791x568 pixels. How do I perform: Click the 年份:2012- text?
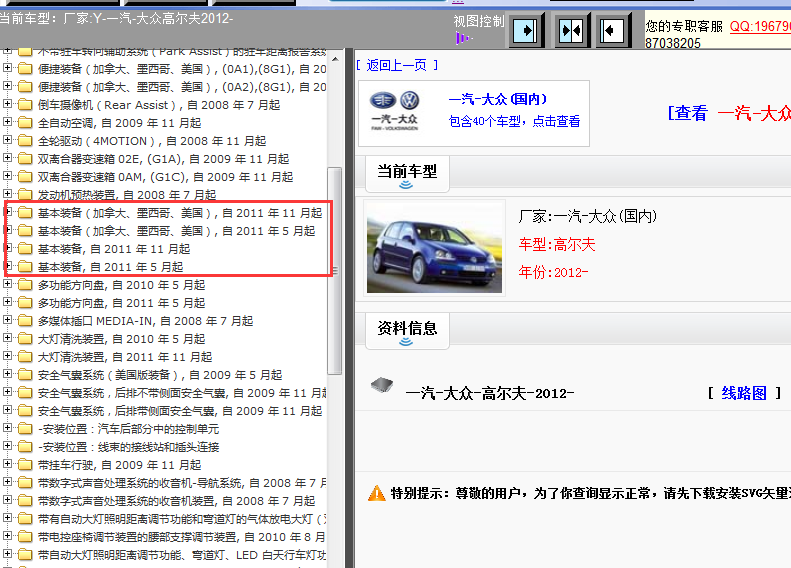(x=553, y=272)
